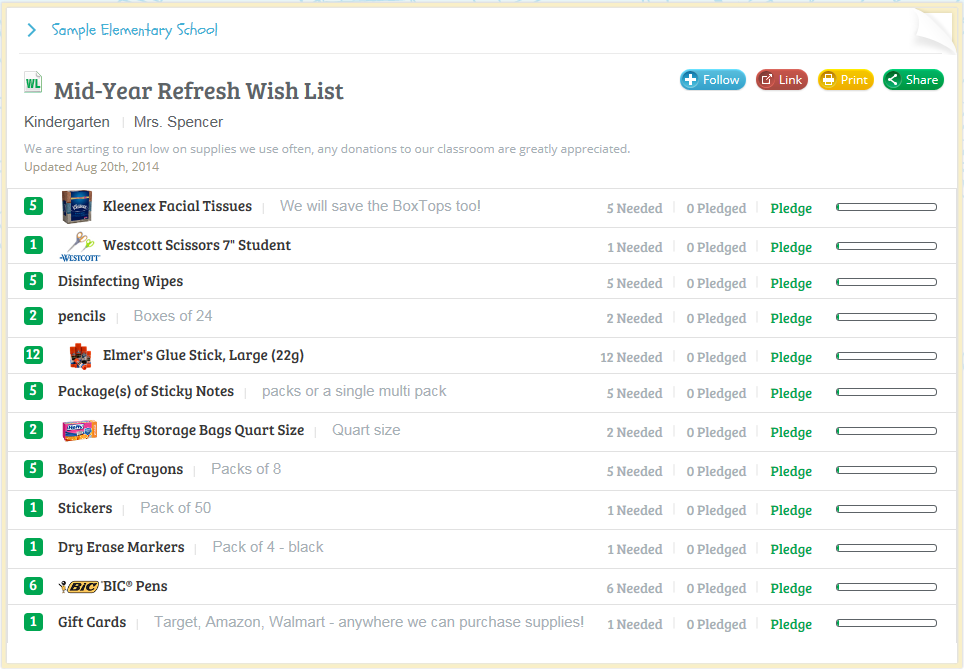
Task: Click the green 12 quantity badge
Action: pos(33,355)
